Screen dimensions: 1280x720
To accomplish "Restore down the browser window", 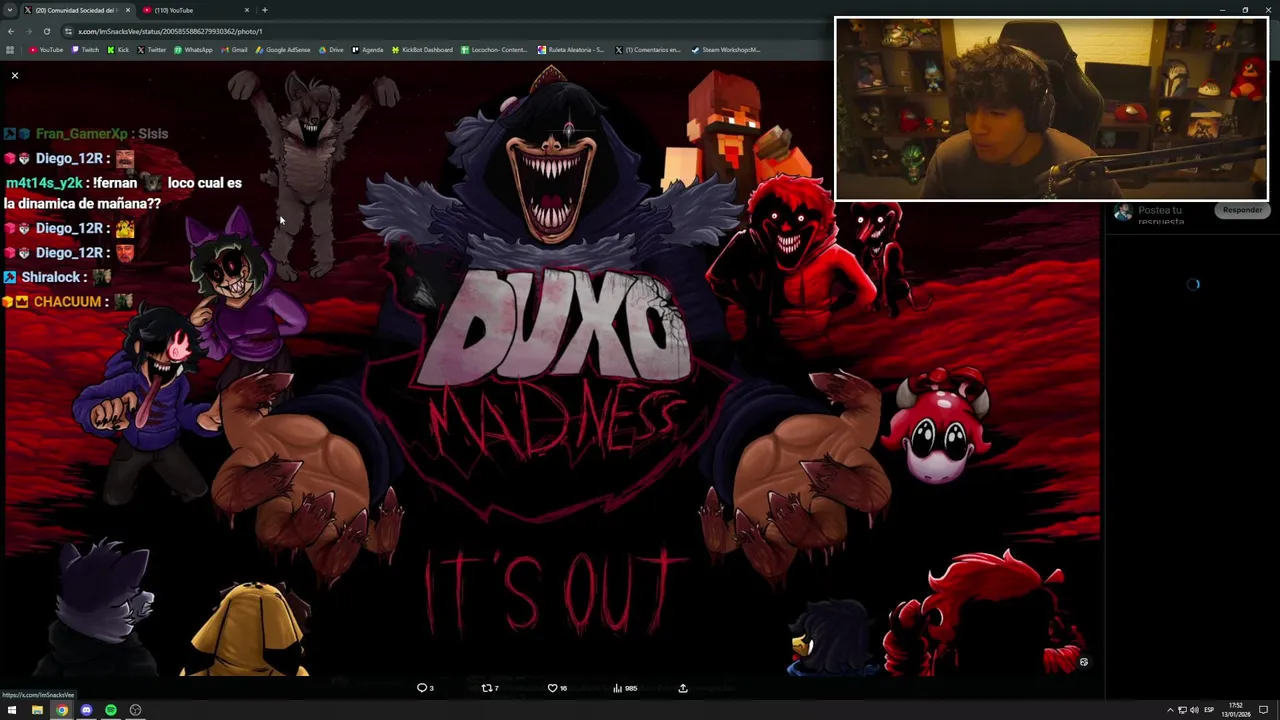I will 1245,10.
